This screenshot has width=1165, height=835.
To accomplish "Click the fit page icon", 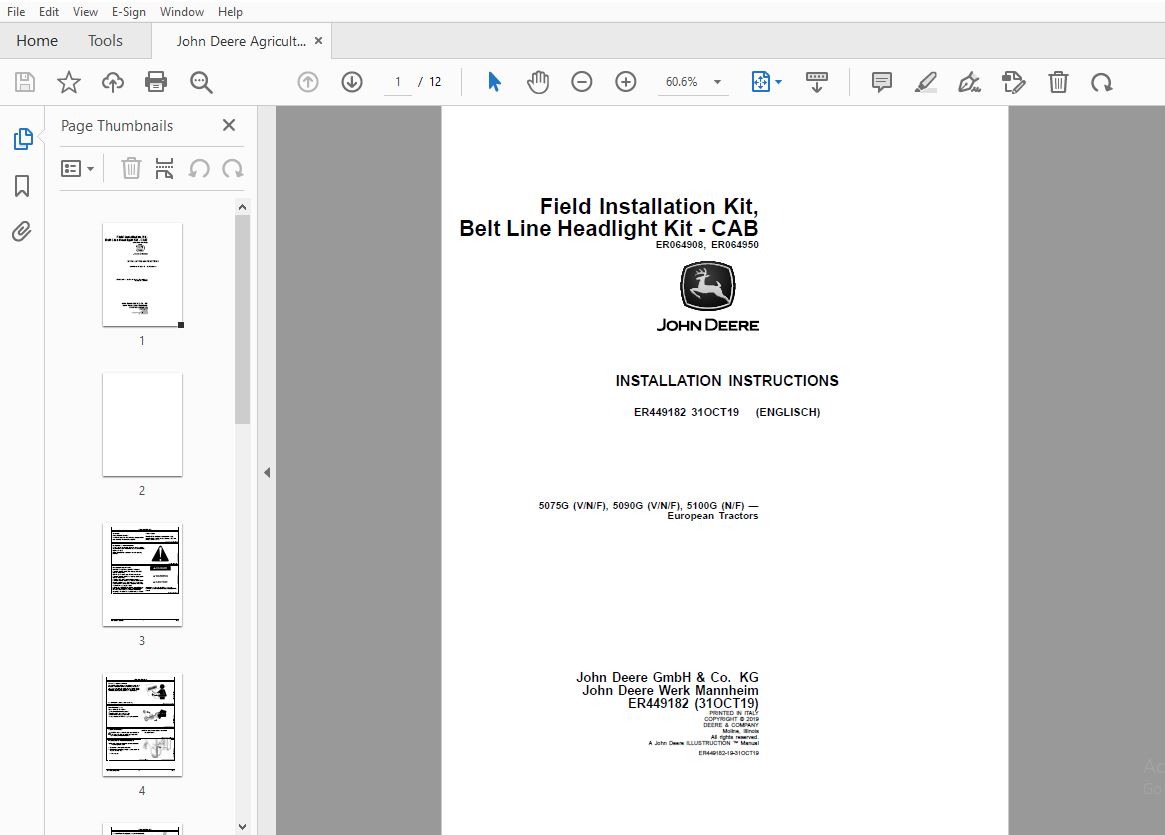I will coord(761,82).
